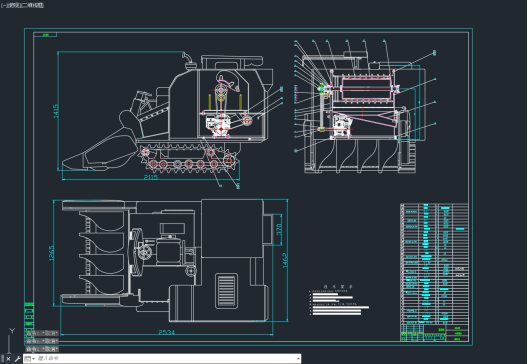Expand command history arrow at command line end
The height and width of the screenshot is (364, 527).
[298, 359]
